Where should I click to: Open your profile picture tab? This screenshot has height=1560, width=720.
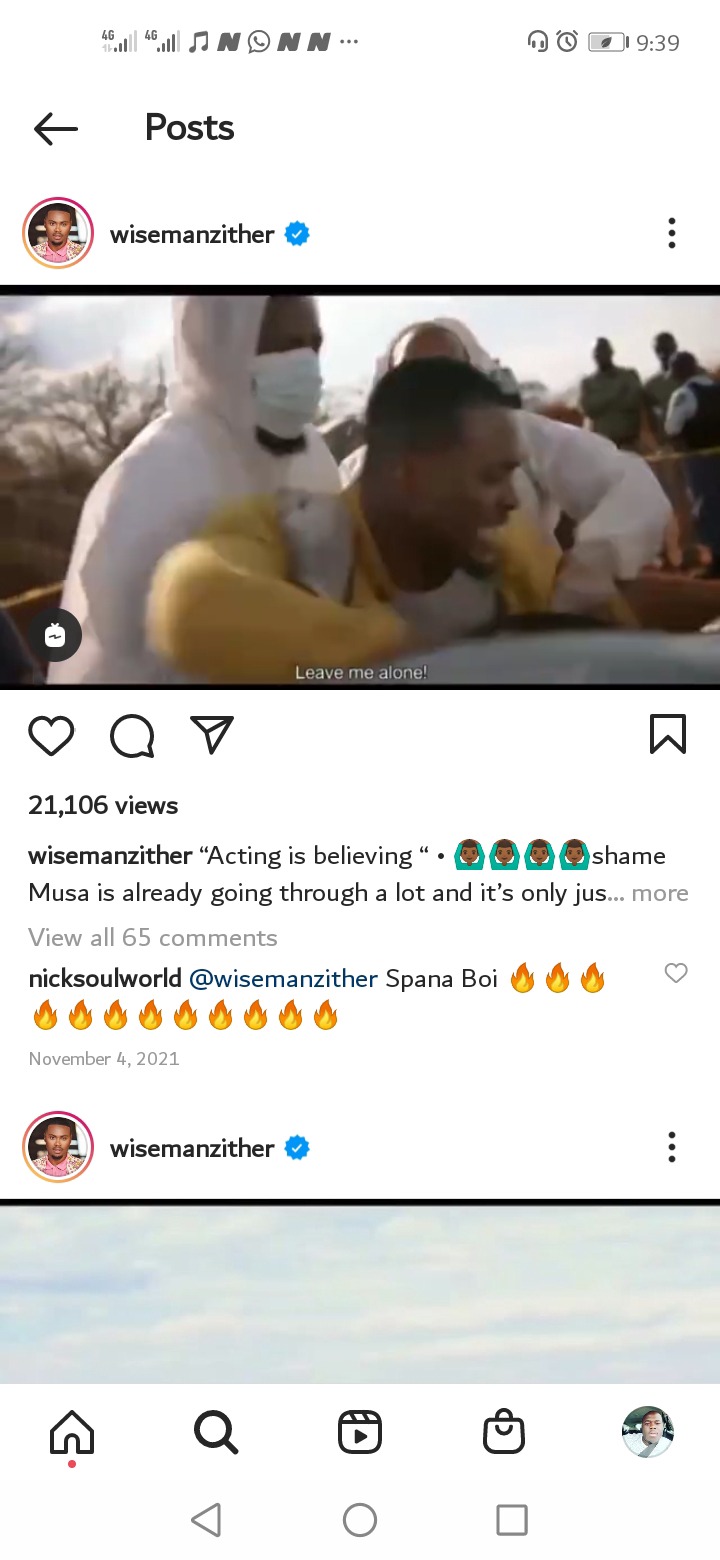[648, 1432]
